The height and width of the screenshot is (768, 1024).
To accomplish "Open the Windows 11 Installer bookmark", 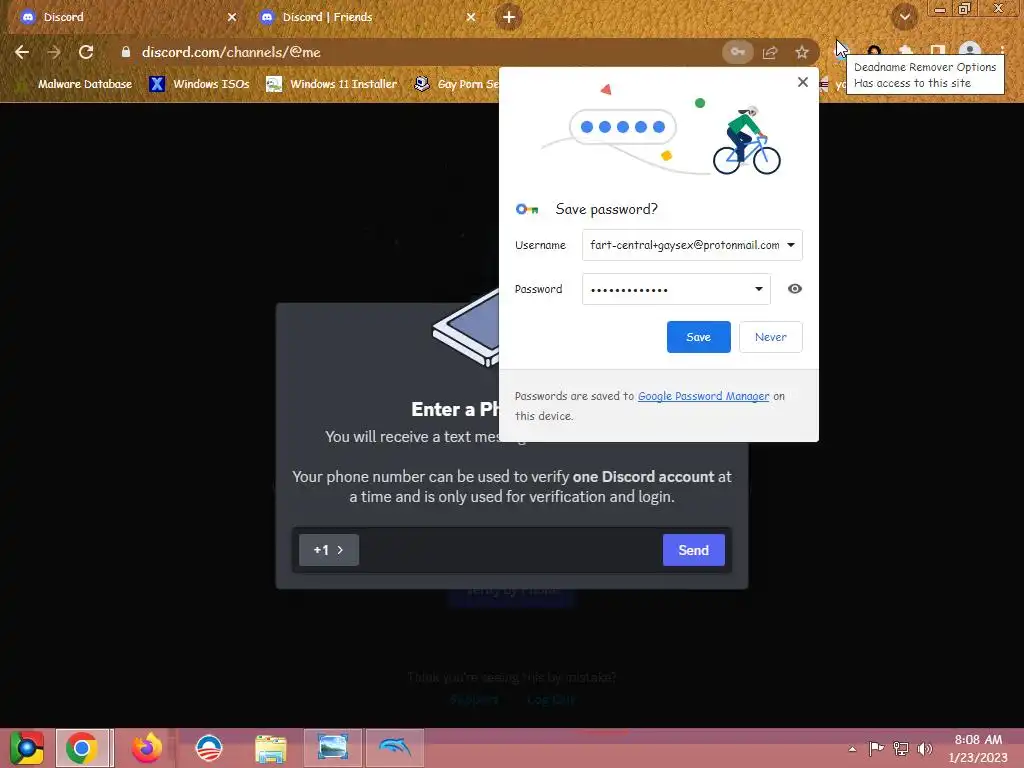I will tap(332, 84).
